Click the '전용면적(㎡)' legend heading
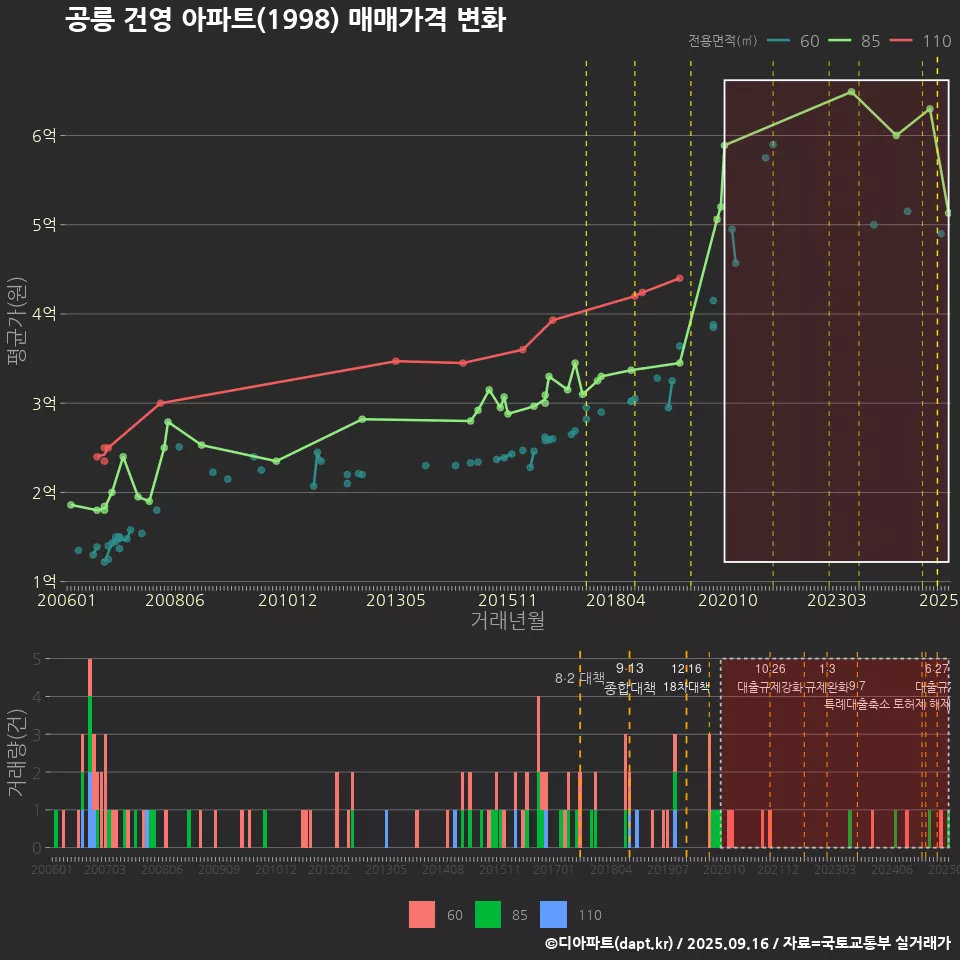Screen dimensions: 960x960 722,41
